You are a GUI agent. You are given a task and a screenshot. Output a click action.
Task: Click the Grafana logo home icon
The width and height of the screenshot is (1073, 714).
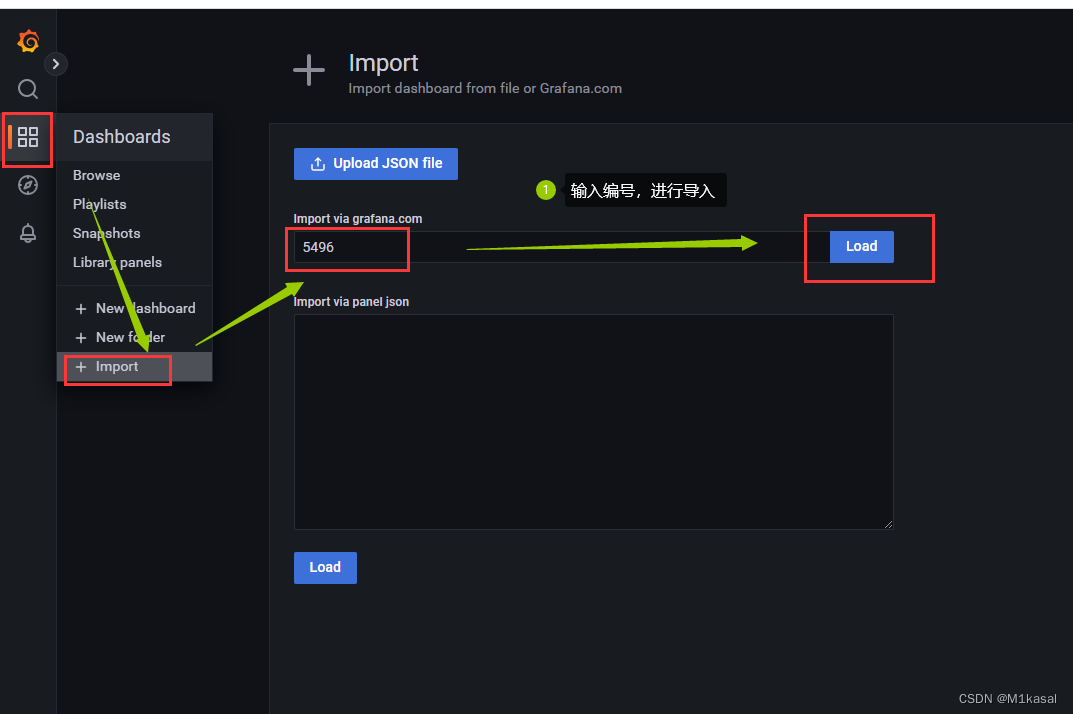pos(28,41)
